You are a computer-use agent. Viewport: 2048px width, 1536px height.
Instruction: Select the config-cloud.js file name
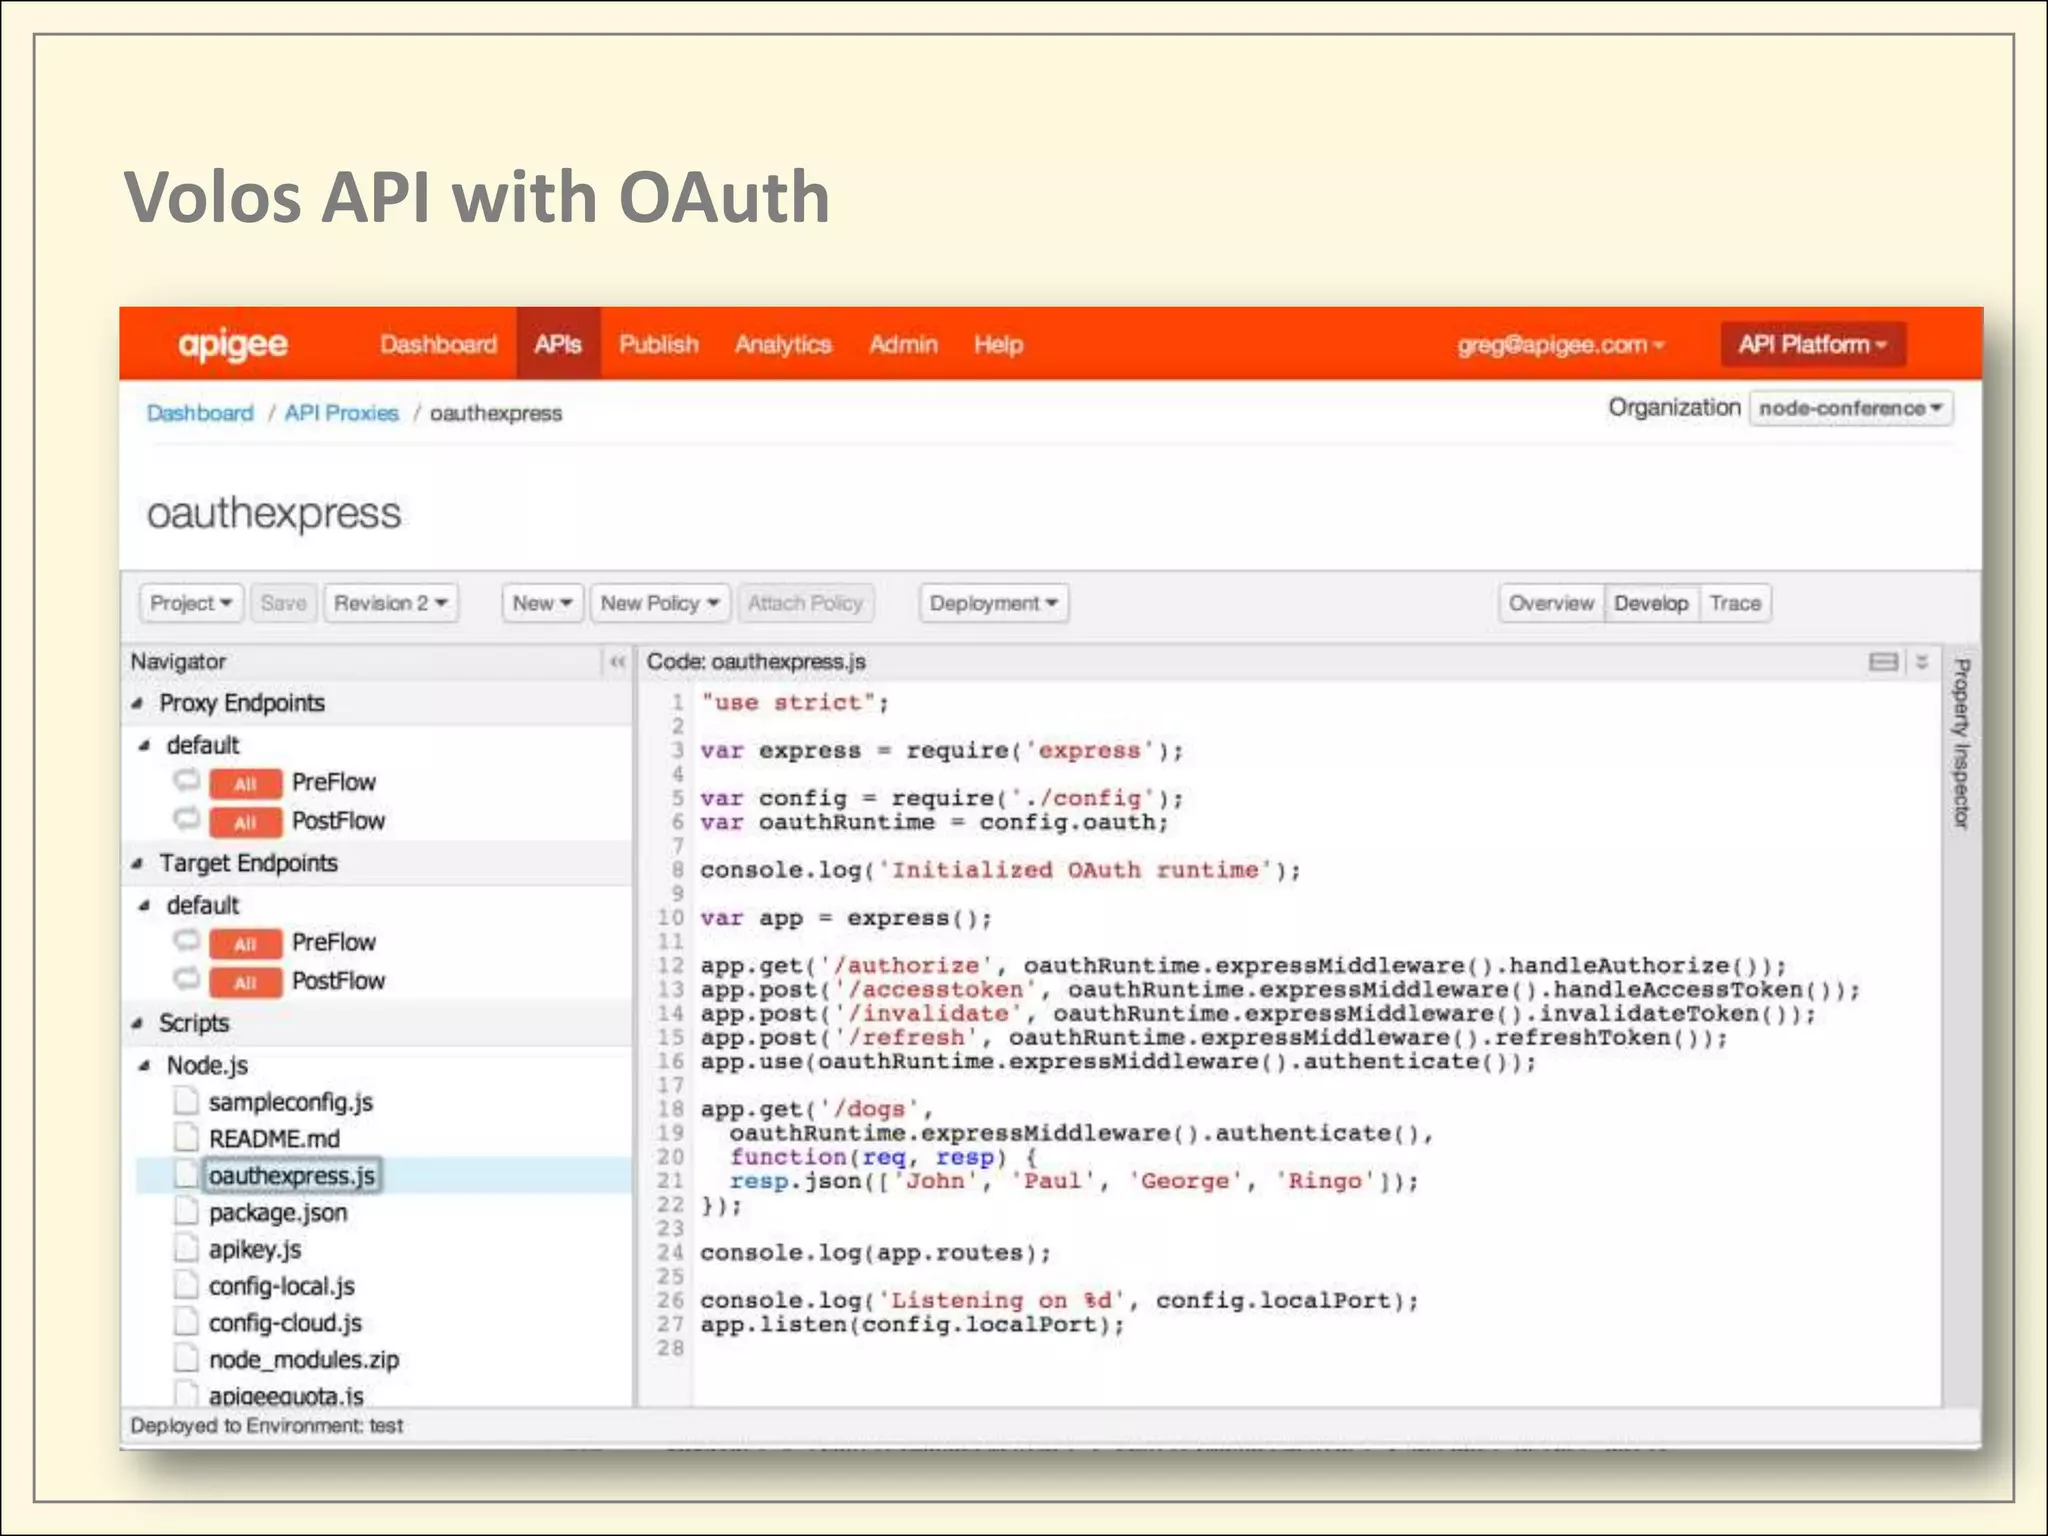(x=285, y=1323)
